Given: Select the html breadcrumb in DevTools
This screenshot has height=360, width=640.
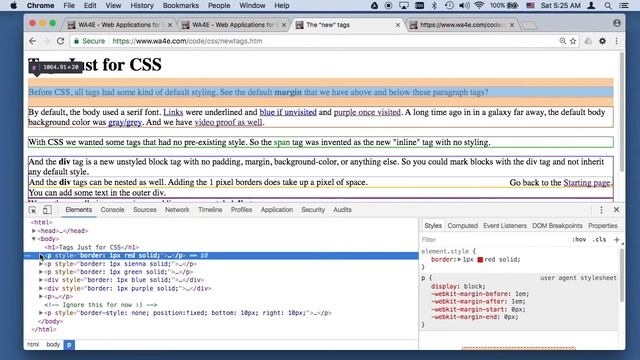Looking at the screenshot, I should [x=33, y=345].
